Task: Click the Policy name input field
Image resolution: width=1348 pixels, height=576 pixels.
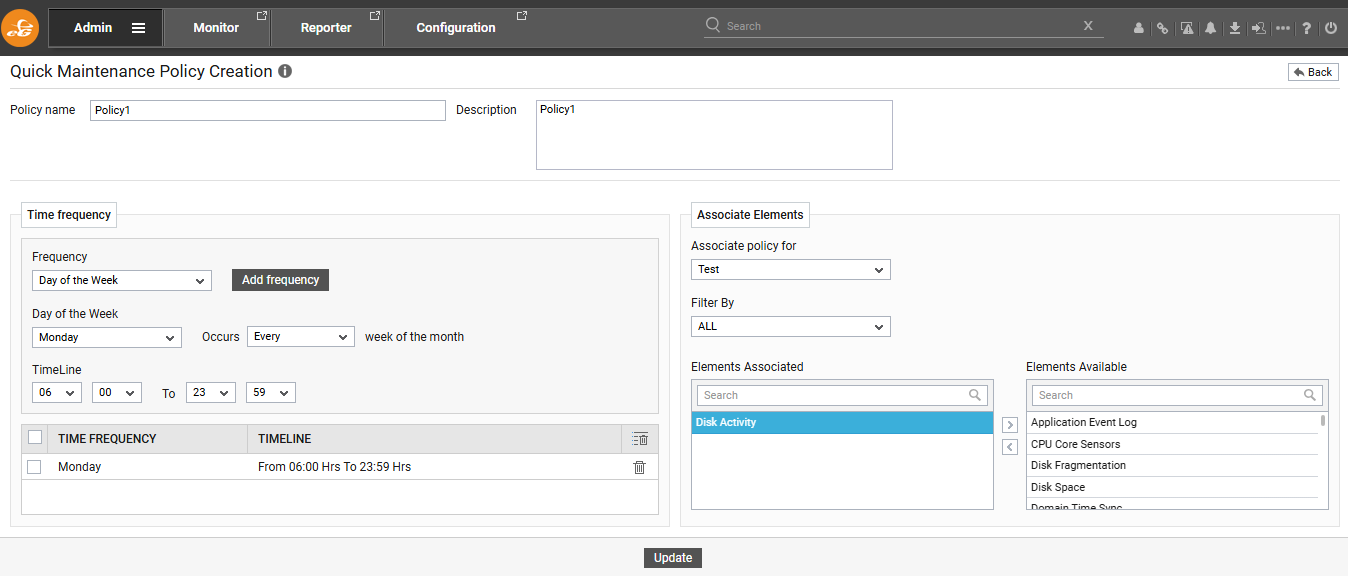Action: tap(267, 111)
